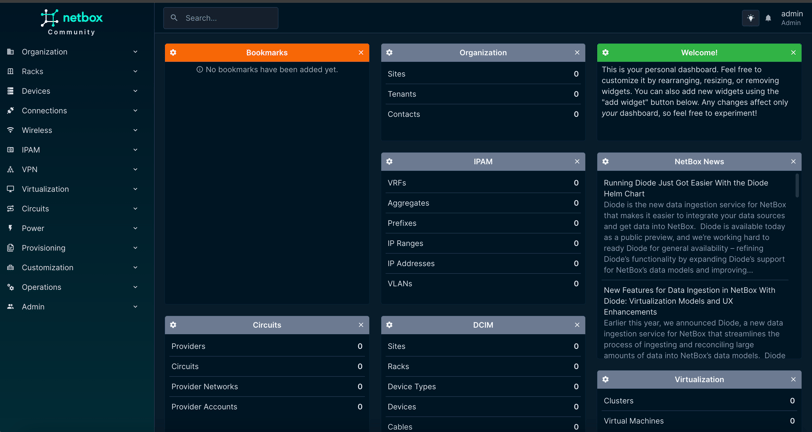Click the Devices sidebar icon
This screenshot has width=812, height=432.
[x=10, y=91]
